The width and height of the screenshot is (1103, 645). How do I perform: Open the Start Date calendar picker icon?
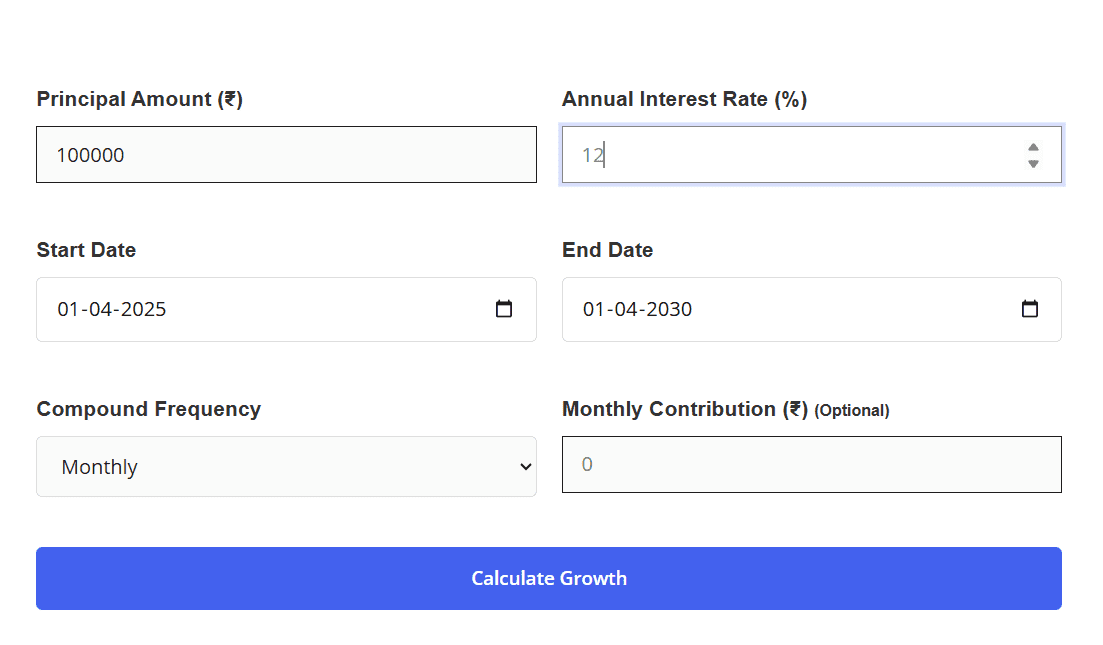point(503,309)
